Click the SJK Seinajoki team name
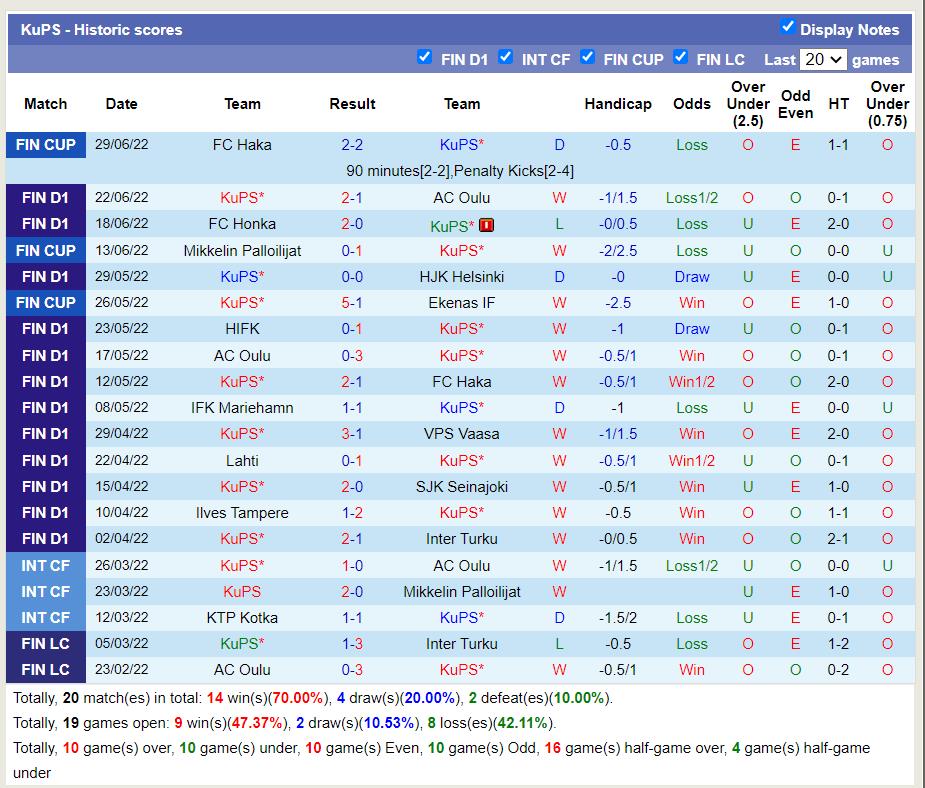Viewport: 925px width, 788px height. coord(461,487)
